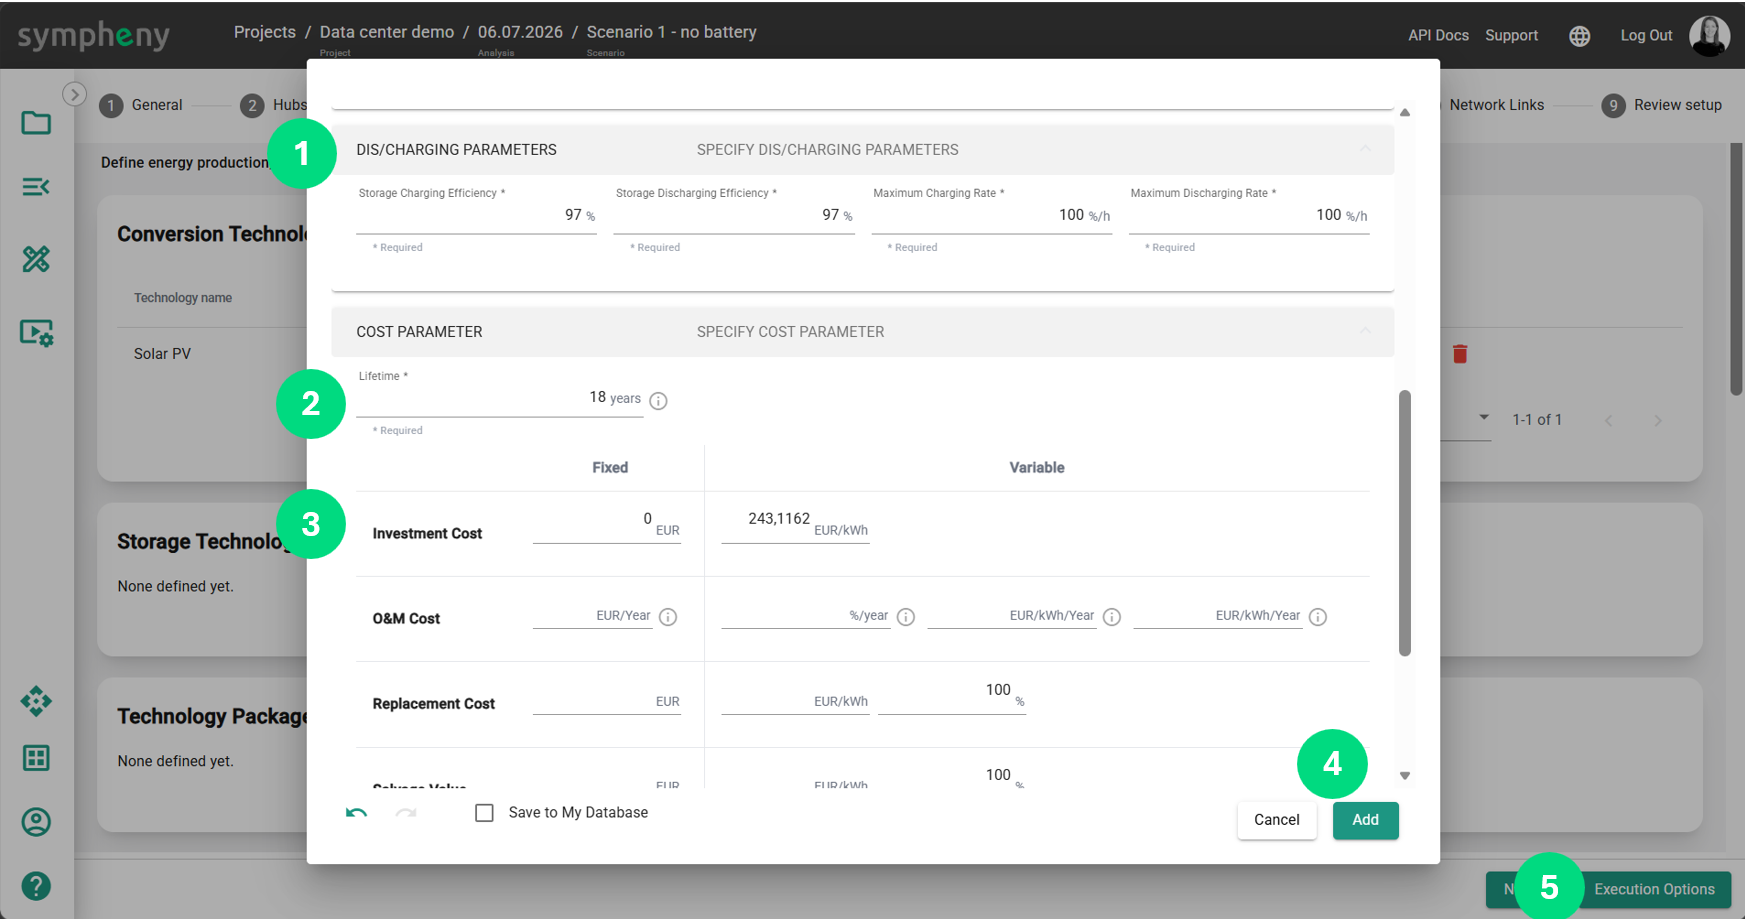Check the Save to My Database box
The height and width of the screenshot is (919, 1745).
pos(484,813)
